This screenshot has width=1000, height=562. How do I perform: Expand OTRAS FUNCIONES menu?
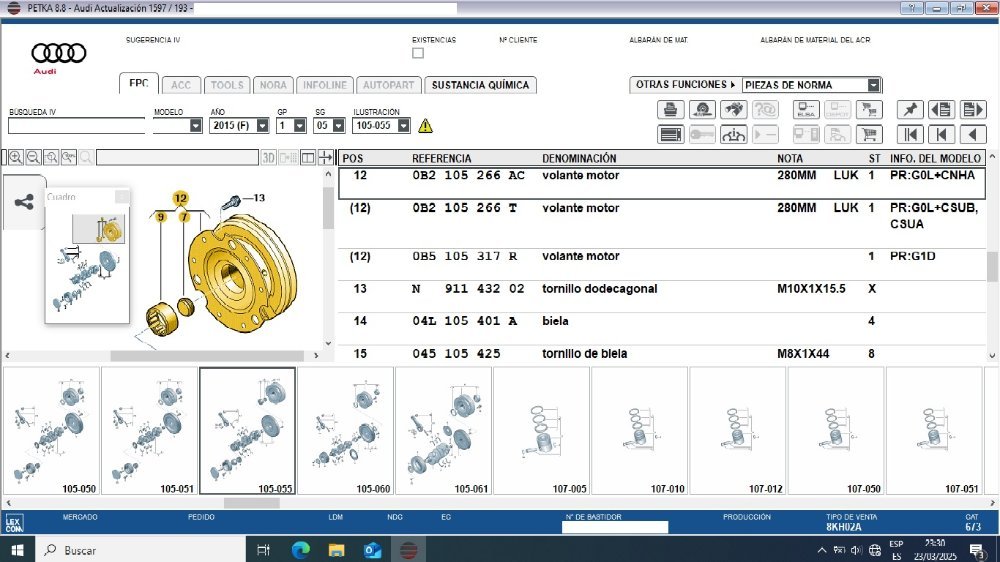click(685, 84)
